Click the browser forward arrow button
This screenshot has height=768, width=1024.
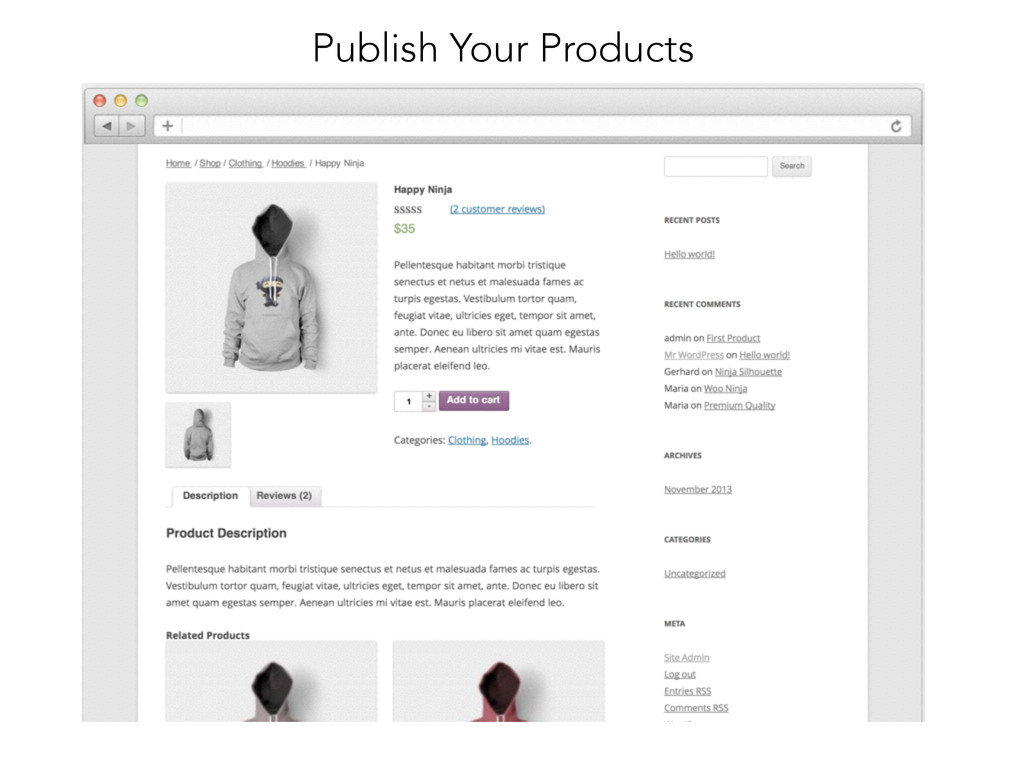(131, 125)
